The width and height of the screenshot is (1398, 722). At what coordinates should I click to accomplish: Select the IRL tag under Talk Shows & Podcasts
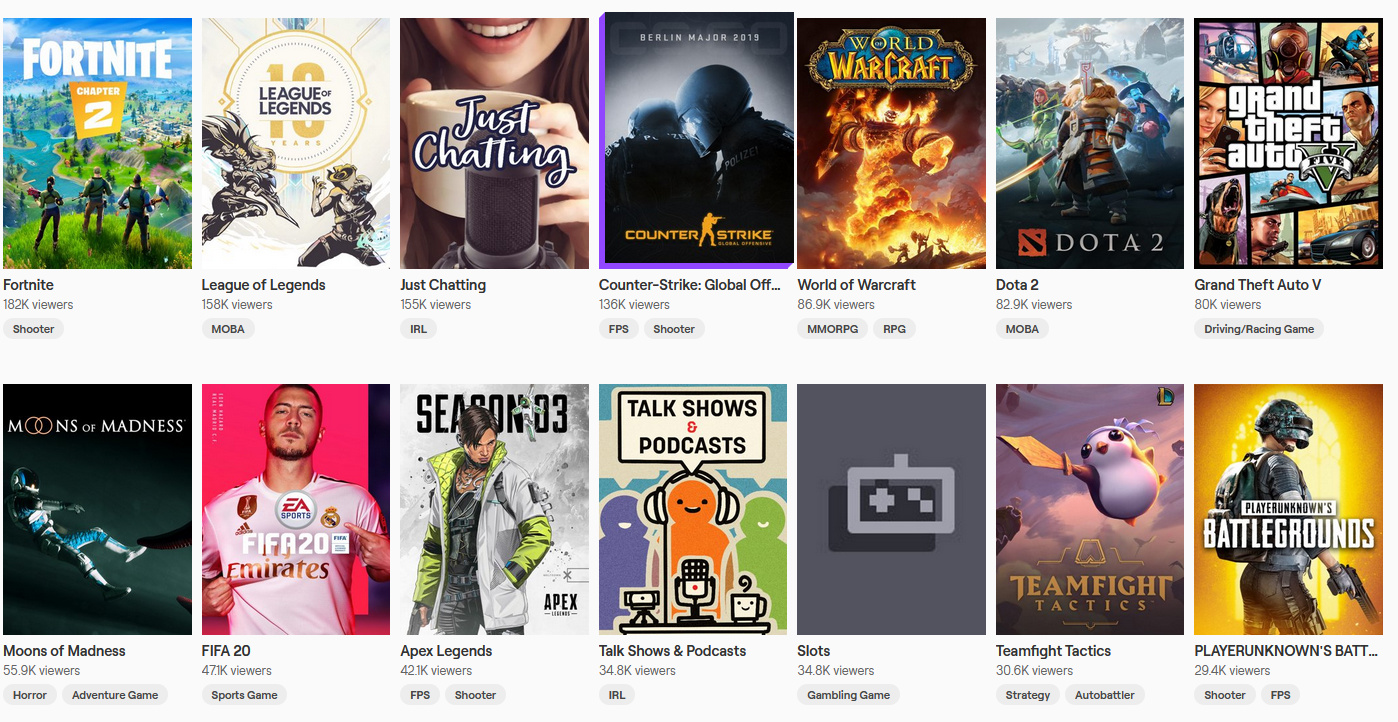pos(617,695)
